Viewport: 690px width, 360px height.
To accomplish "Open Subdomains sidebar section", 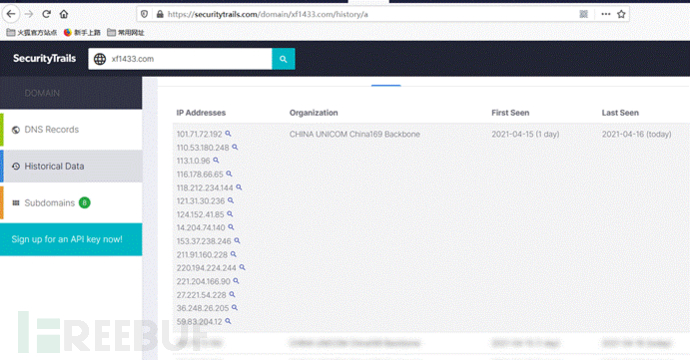I will coord(71,202).
